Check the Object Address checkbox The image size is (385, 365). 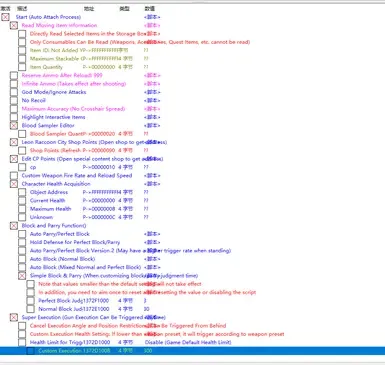(22, 192)
